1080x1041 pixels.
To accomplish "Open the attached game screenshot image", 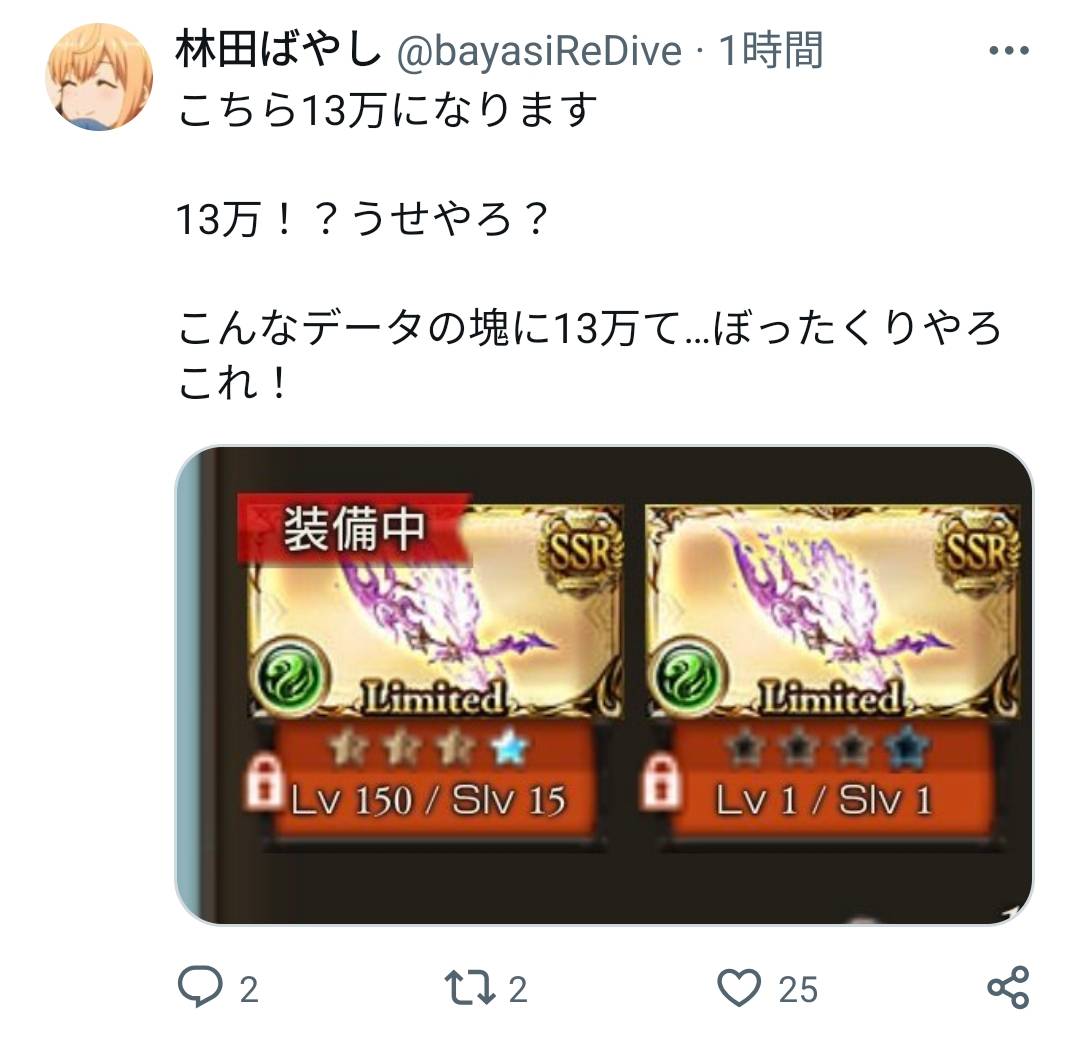I will [x=604, y=685].
